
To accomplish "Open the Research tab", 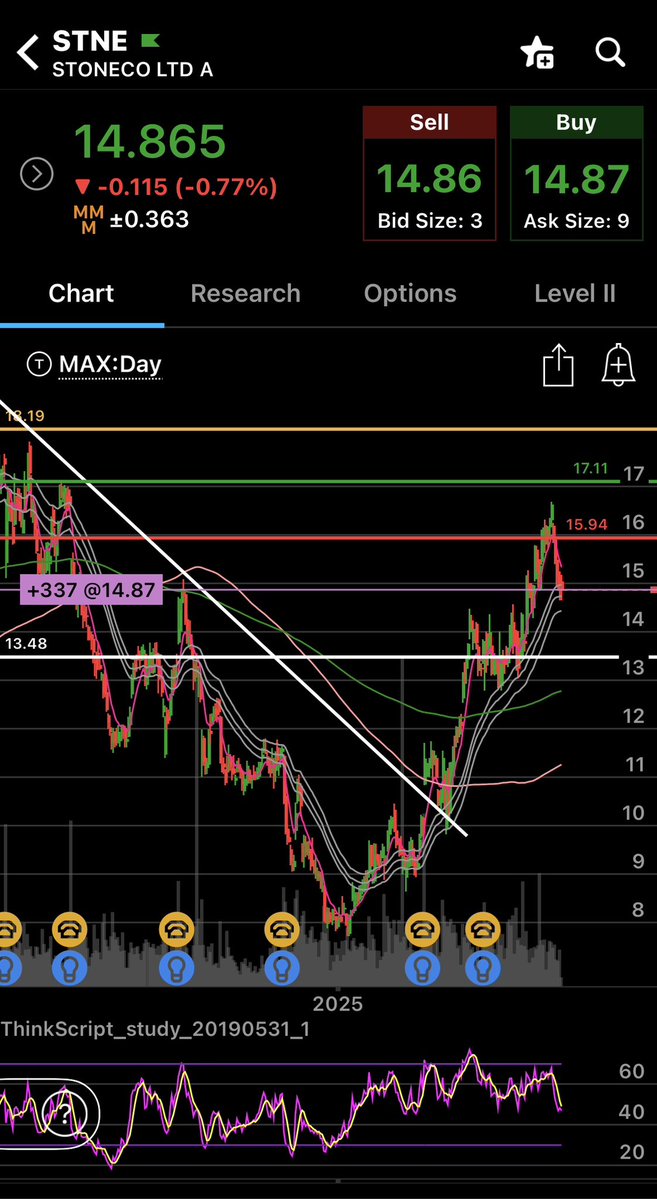I will click(246, 294).
